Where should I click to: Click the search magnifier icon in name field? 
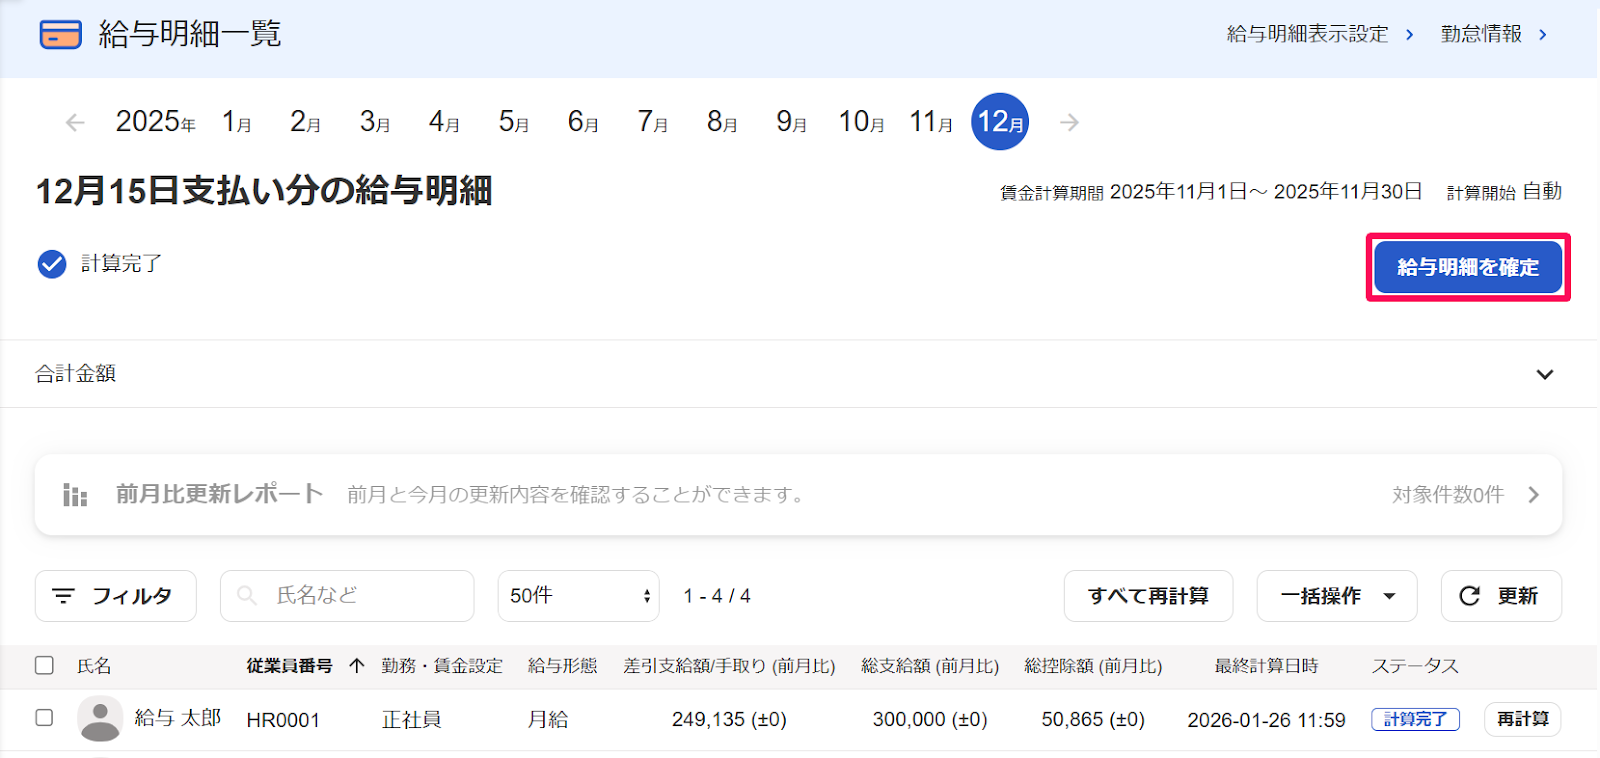[x=246, y=596]
